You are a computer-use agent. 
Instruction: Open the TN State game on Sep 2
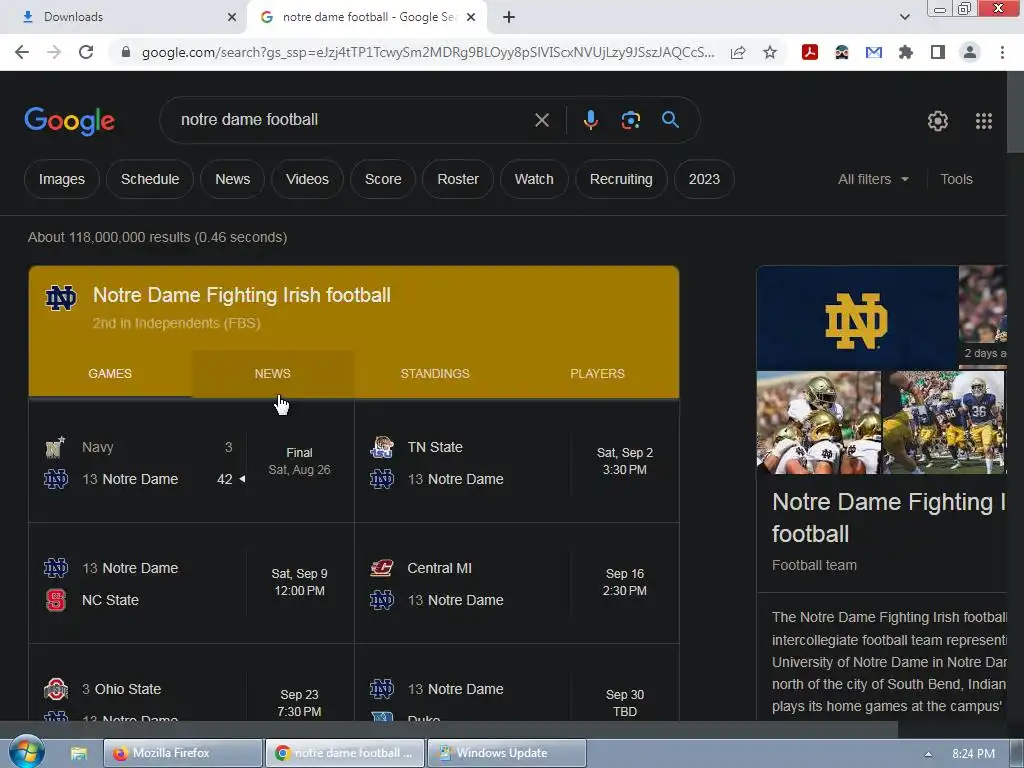click(517, 462)
